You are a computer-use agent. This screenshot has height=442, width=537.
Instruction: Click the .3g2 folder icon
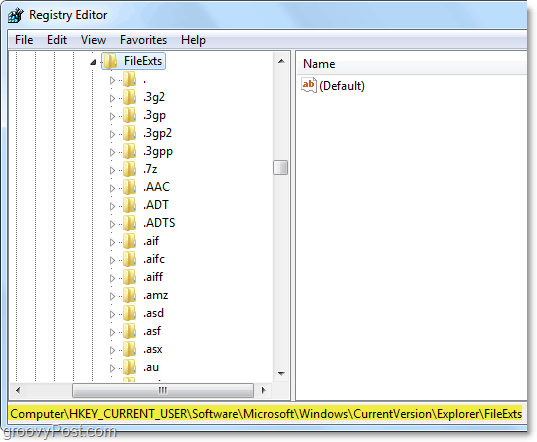pyautogui.click(x=129, y=97)
